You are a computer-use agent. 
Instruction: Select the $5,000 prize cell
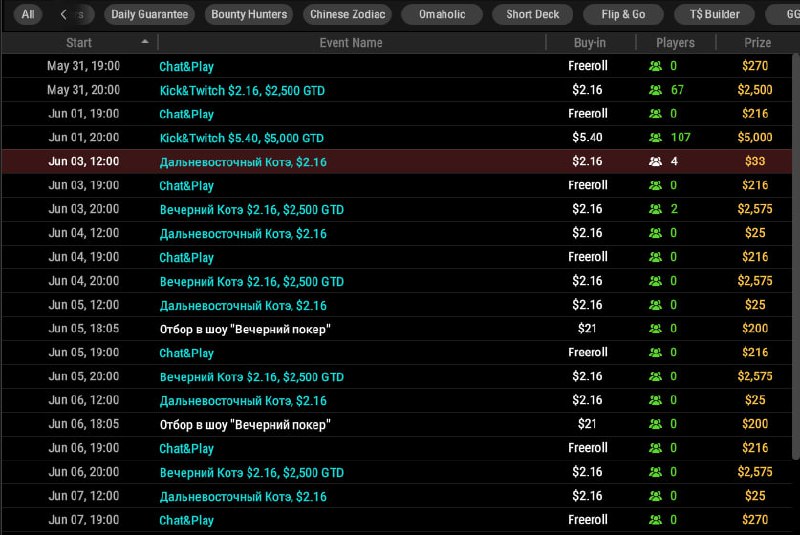coord(755,137)
